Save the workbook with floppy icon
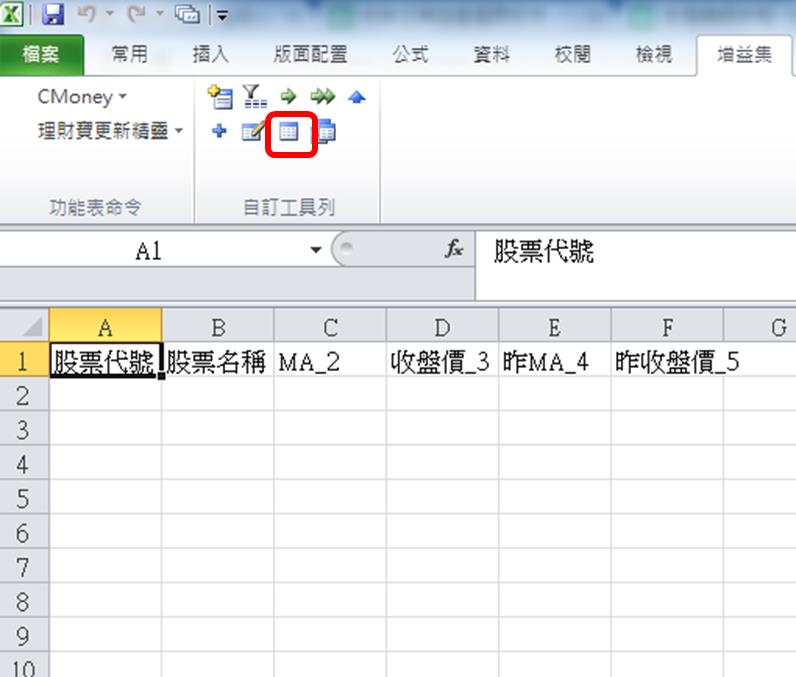The width and height of the screenshot is (796, 677). 53,14
